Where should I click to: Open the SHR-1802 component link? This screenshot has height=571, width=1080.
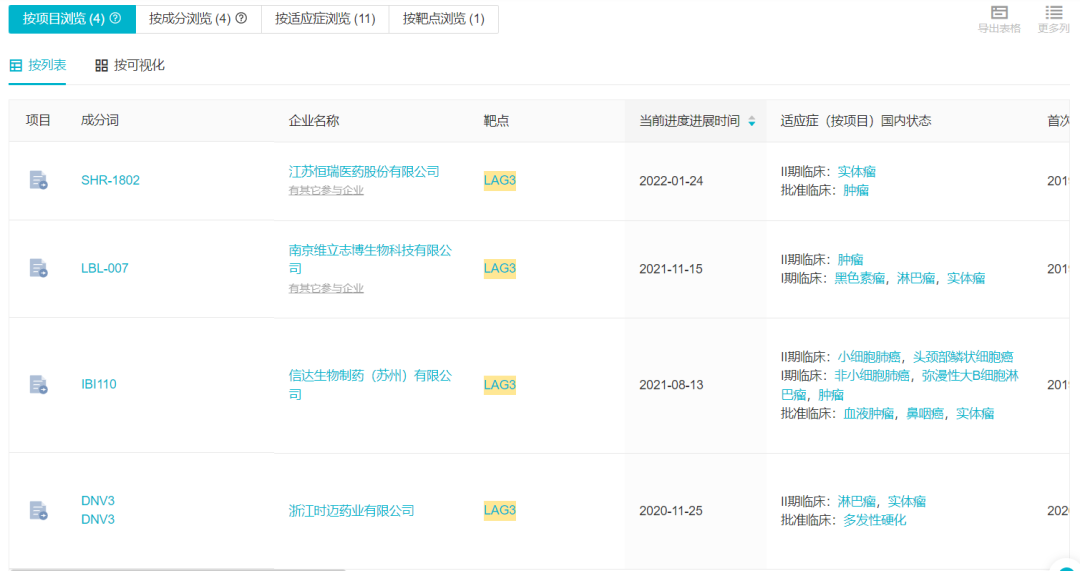point(110,180)
